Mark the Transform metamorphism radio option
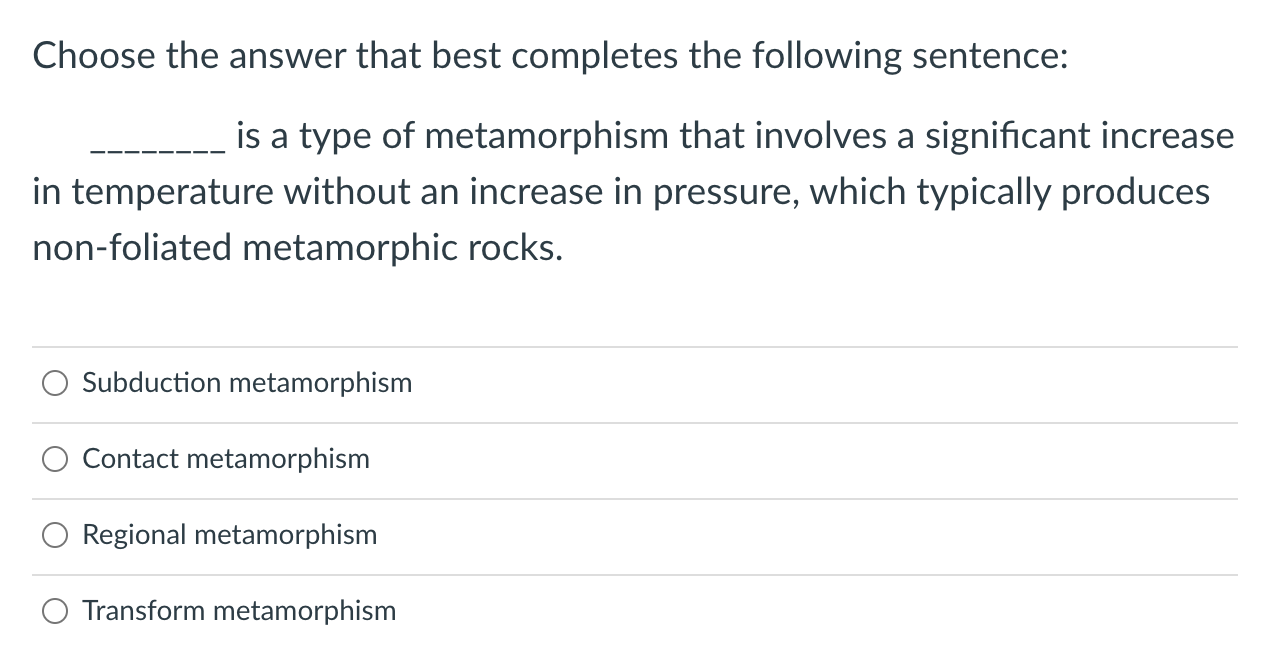 point(55,611)
